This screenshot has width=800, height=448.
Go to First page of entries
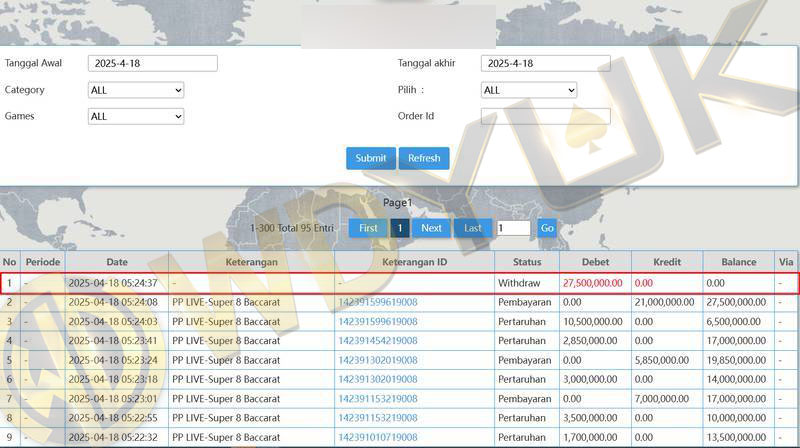pyautogui.click(x=368, y=228)
